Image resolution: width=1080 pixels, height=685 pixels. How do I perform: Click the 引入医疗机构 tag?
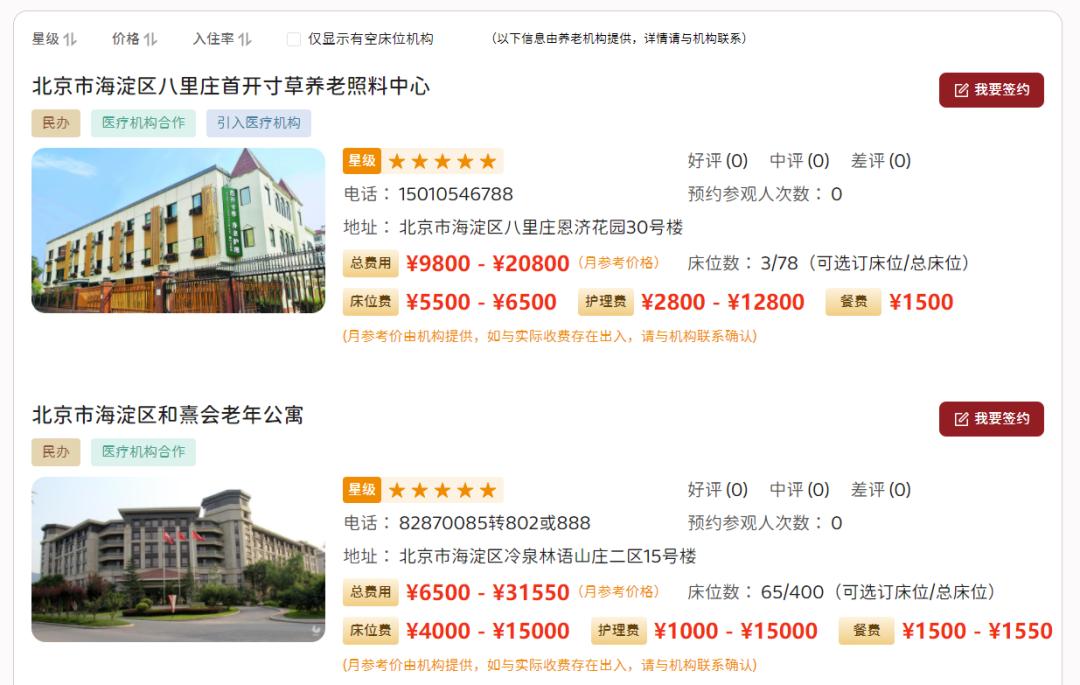pos(258,123)
